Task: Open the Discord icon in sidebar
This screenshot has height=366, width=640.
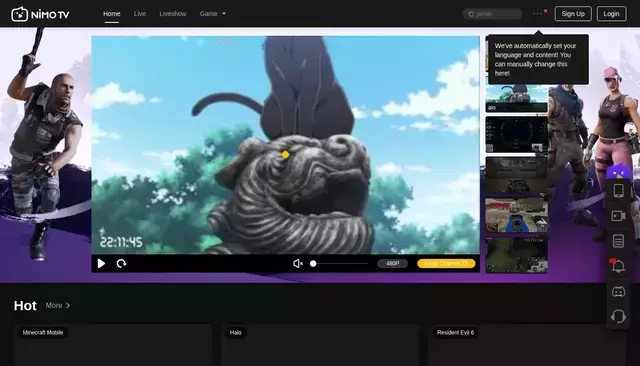Action: 618,291
